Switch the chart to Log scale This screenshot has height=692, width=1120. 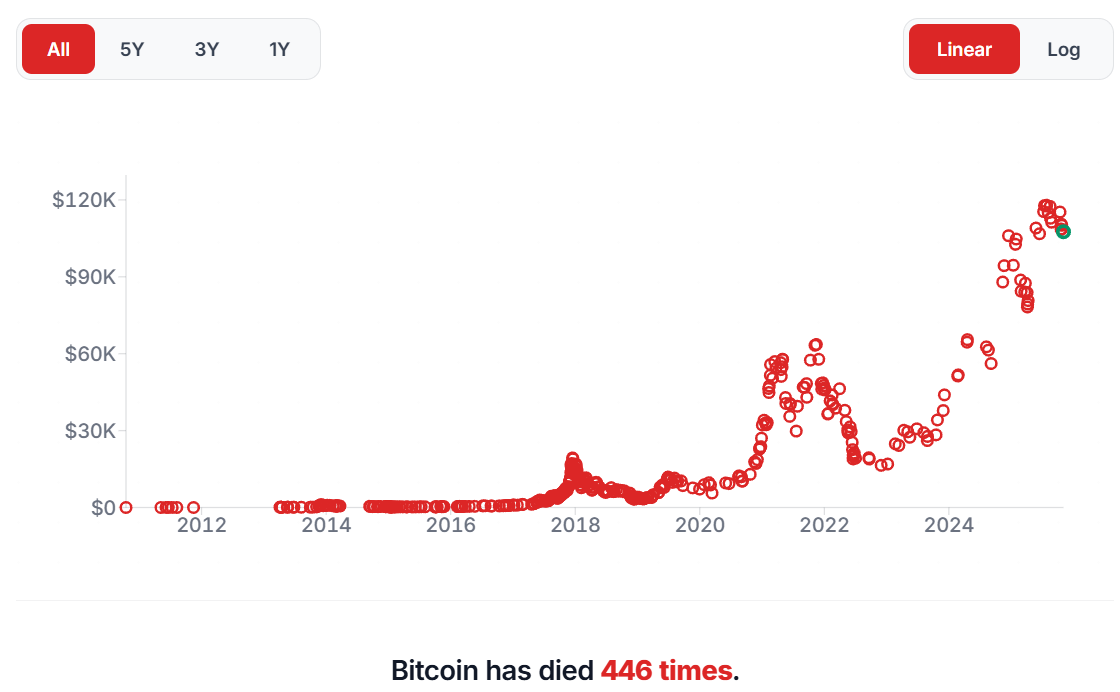point(1064,49)
